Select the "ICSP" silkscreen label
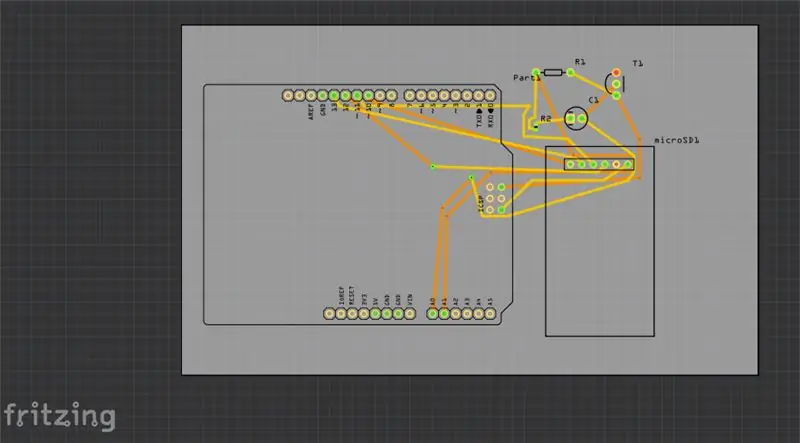Screen dimensions: 800x443 pos(480,203)
